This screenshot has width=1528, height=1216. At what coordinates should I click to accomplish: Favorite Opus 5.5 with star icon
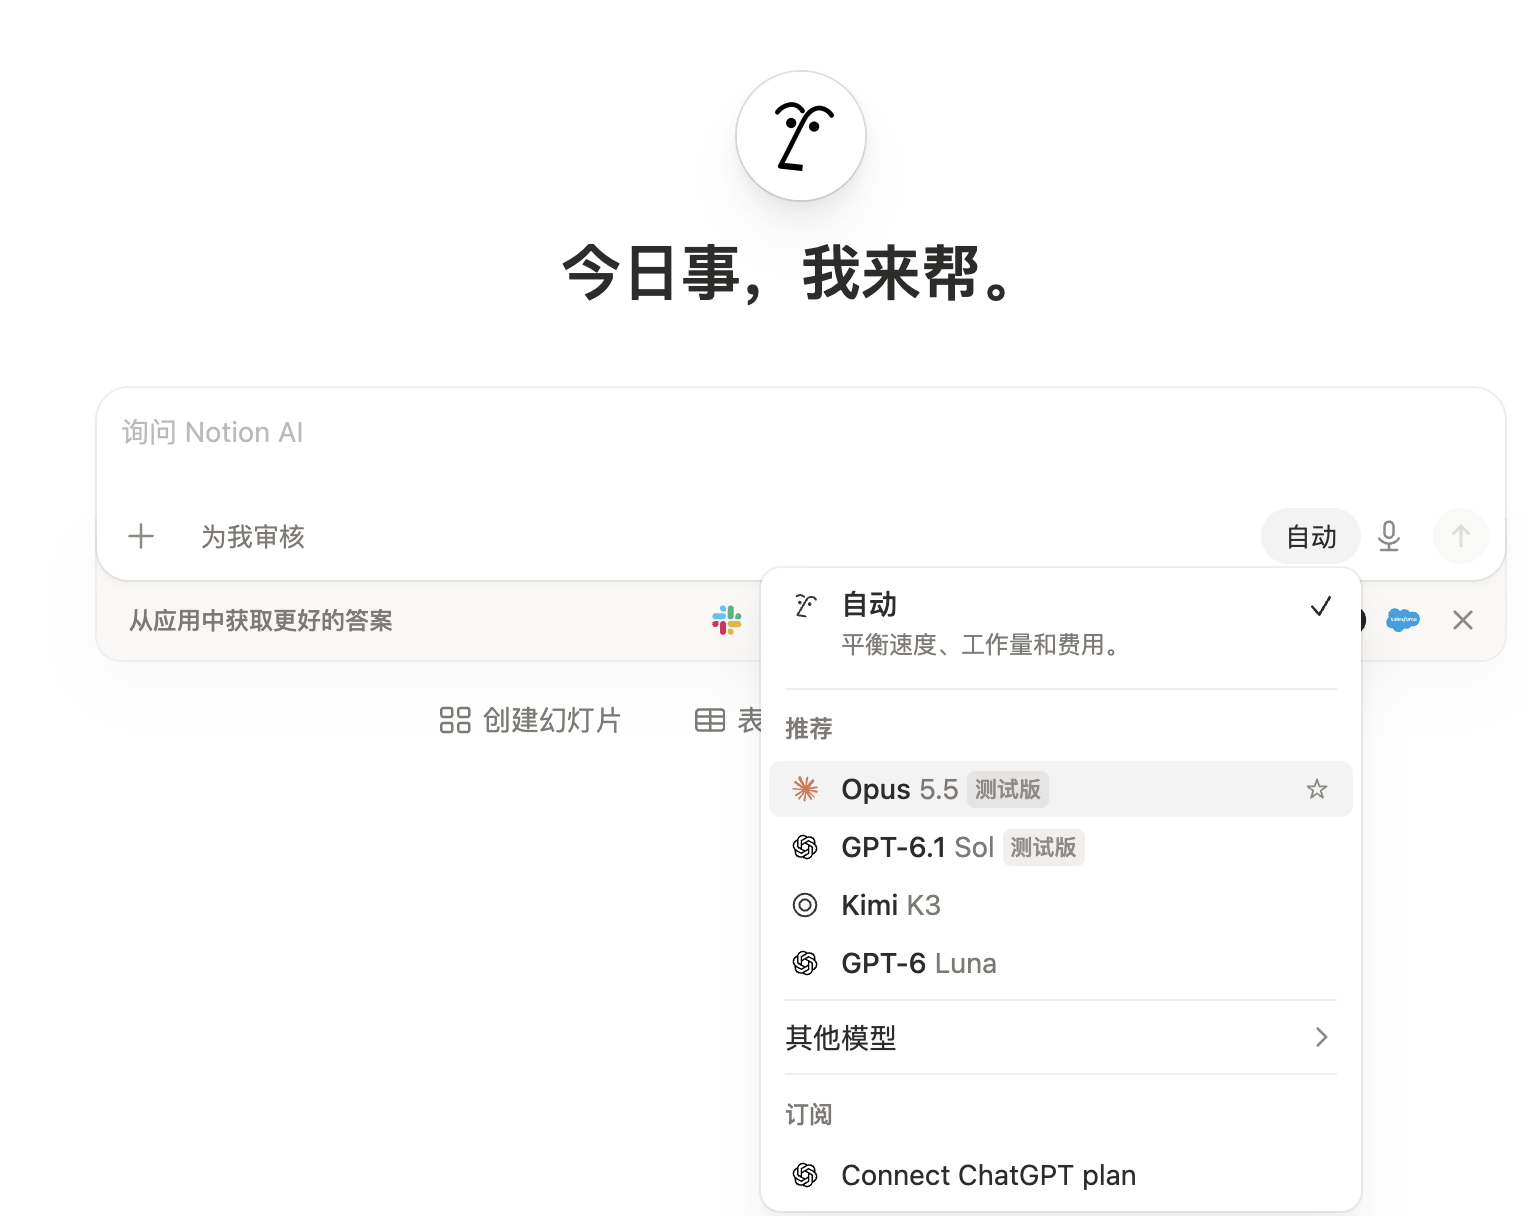pos(1317,789)
